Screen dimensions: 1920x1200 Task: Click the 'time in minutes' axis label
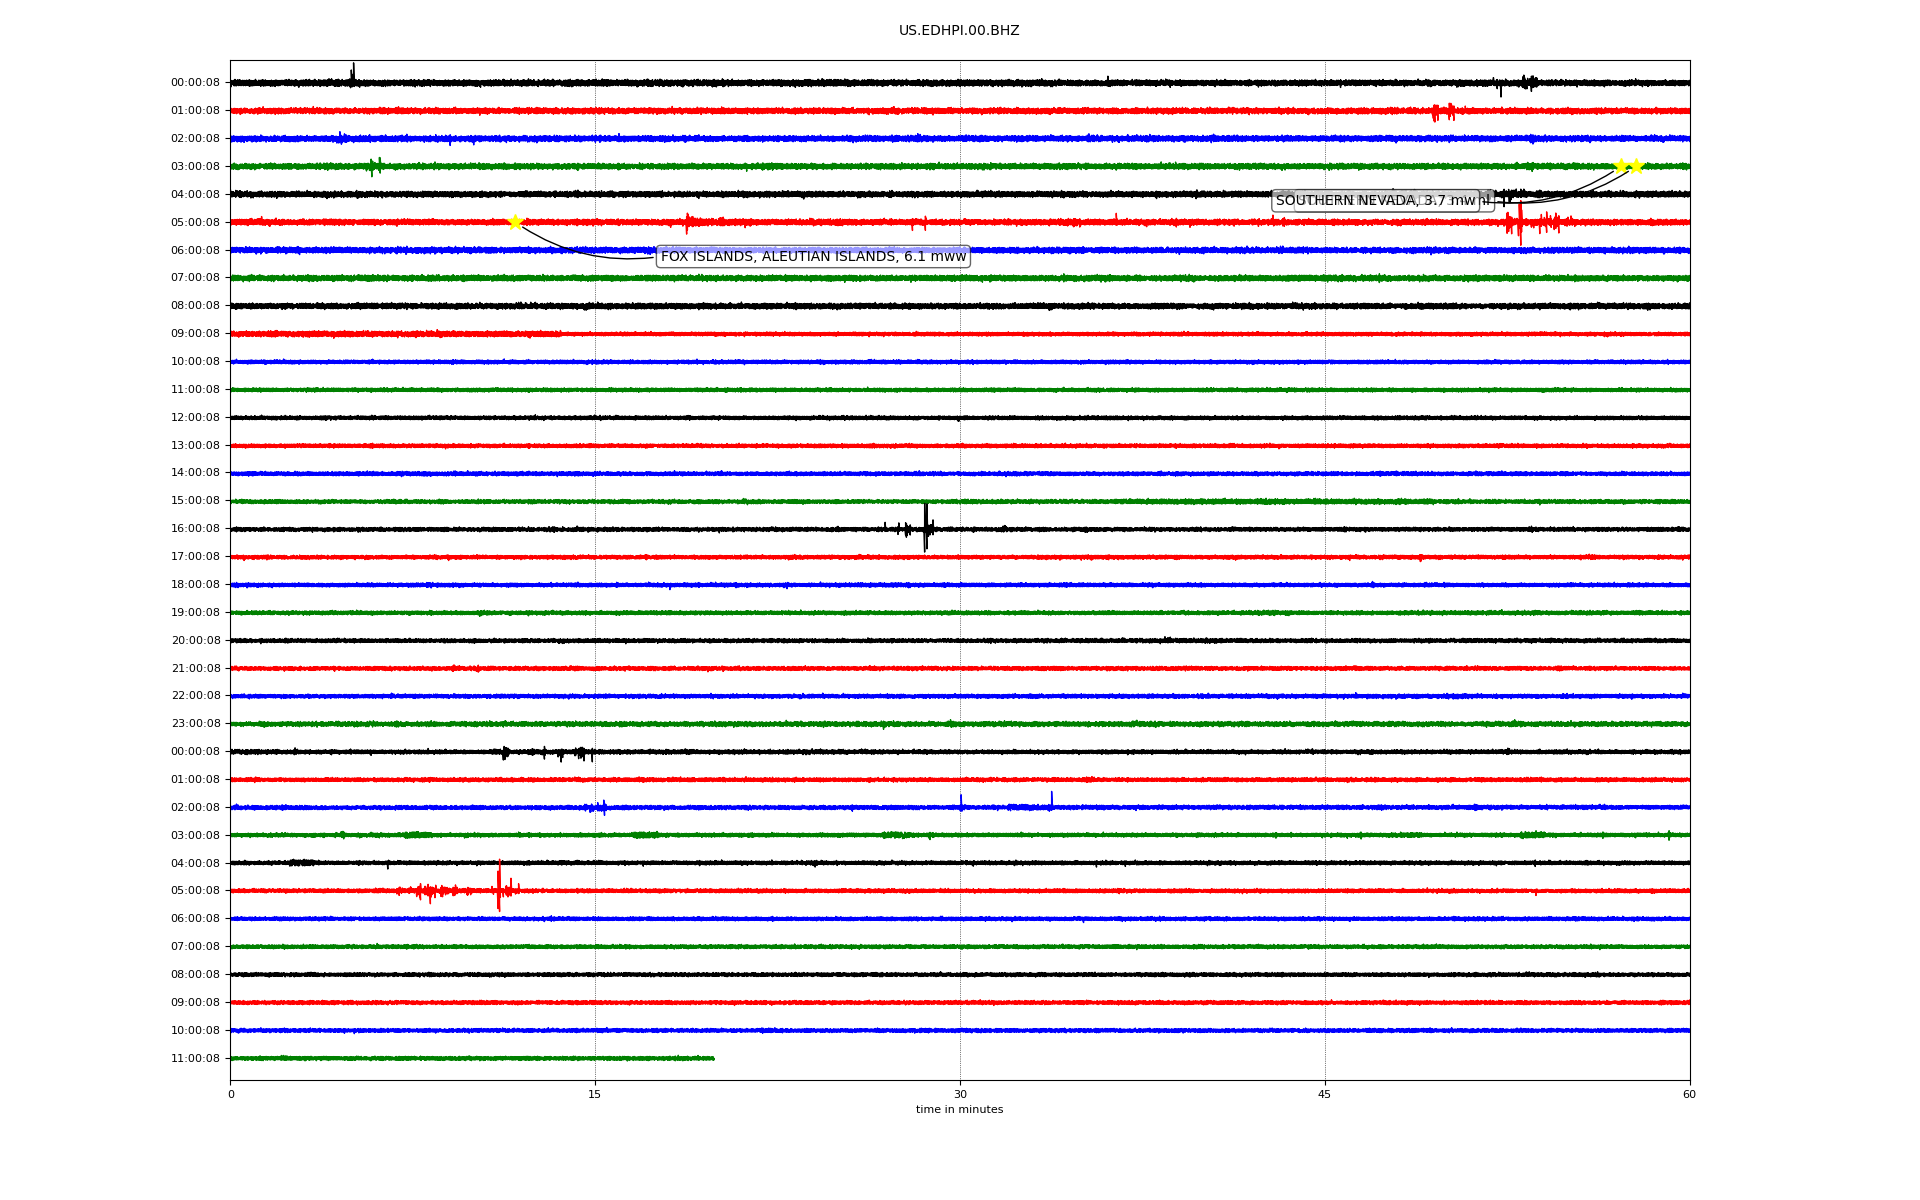click(959, 1110)
